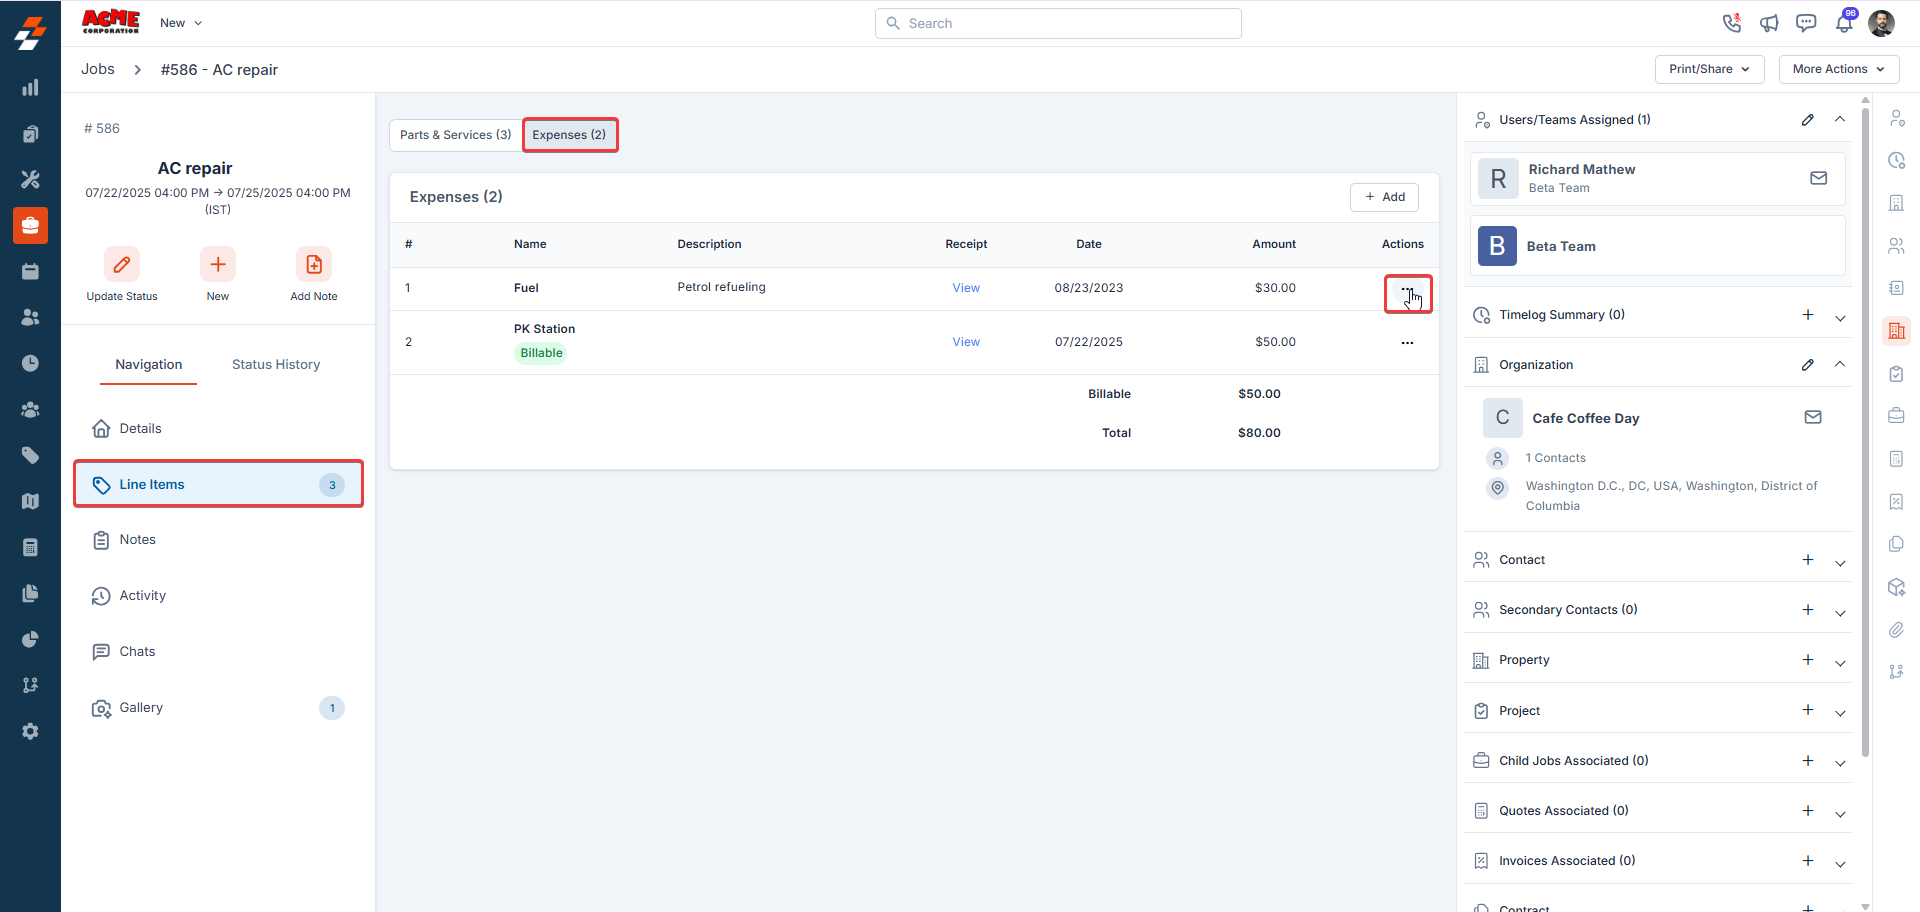
Task: Expand the Child Jobs Associated section
Action: tap(1840, 763)
